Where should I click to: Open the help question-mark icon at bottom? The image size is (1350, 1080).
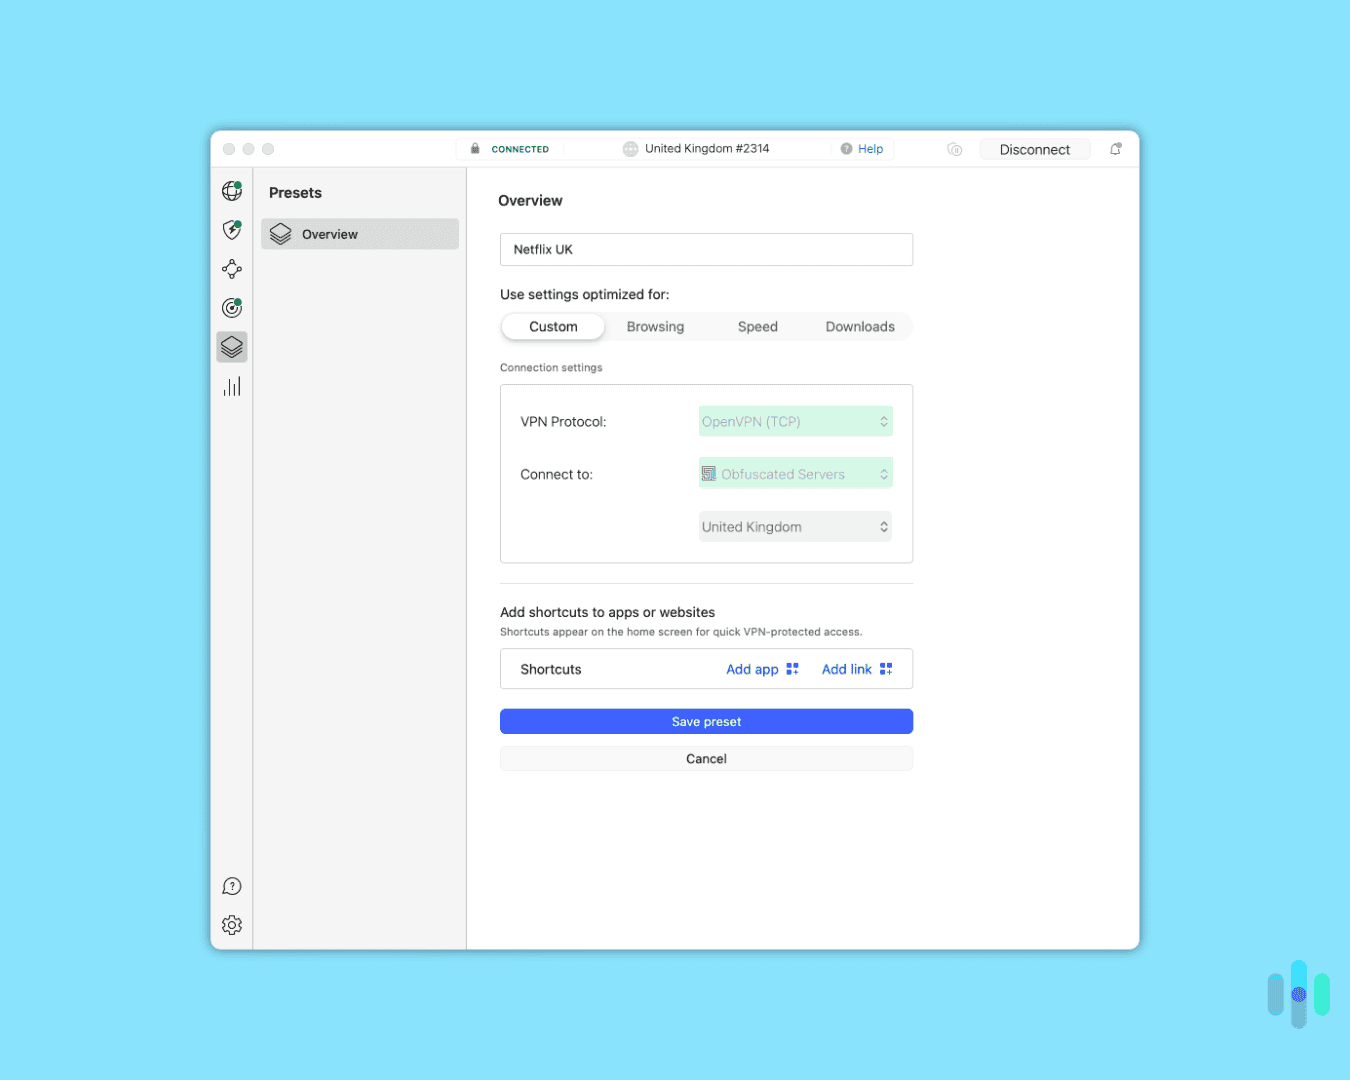(x=231, y=886)
